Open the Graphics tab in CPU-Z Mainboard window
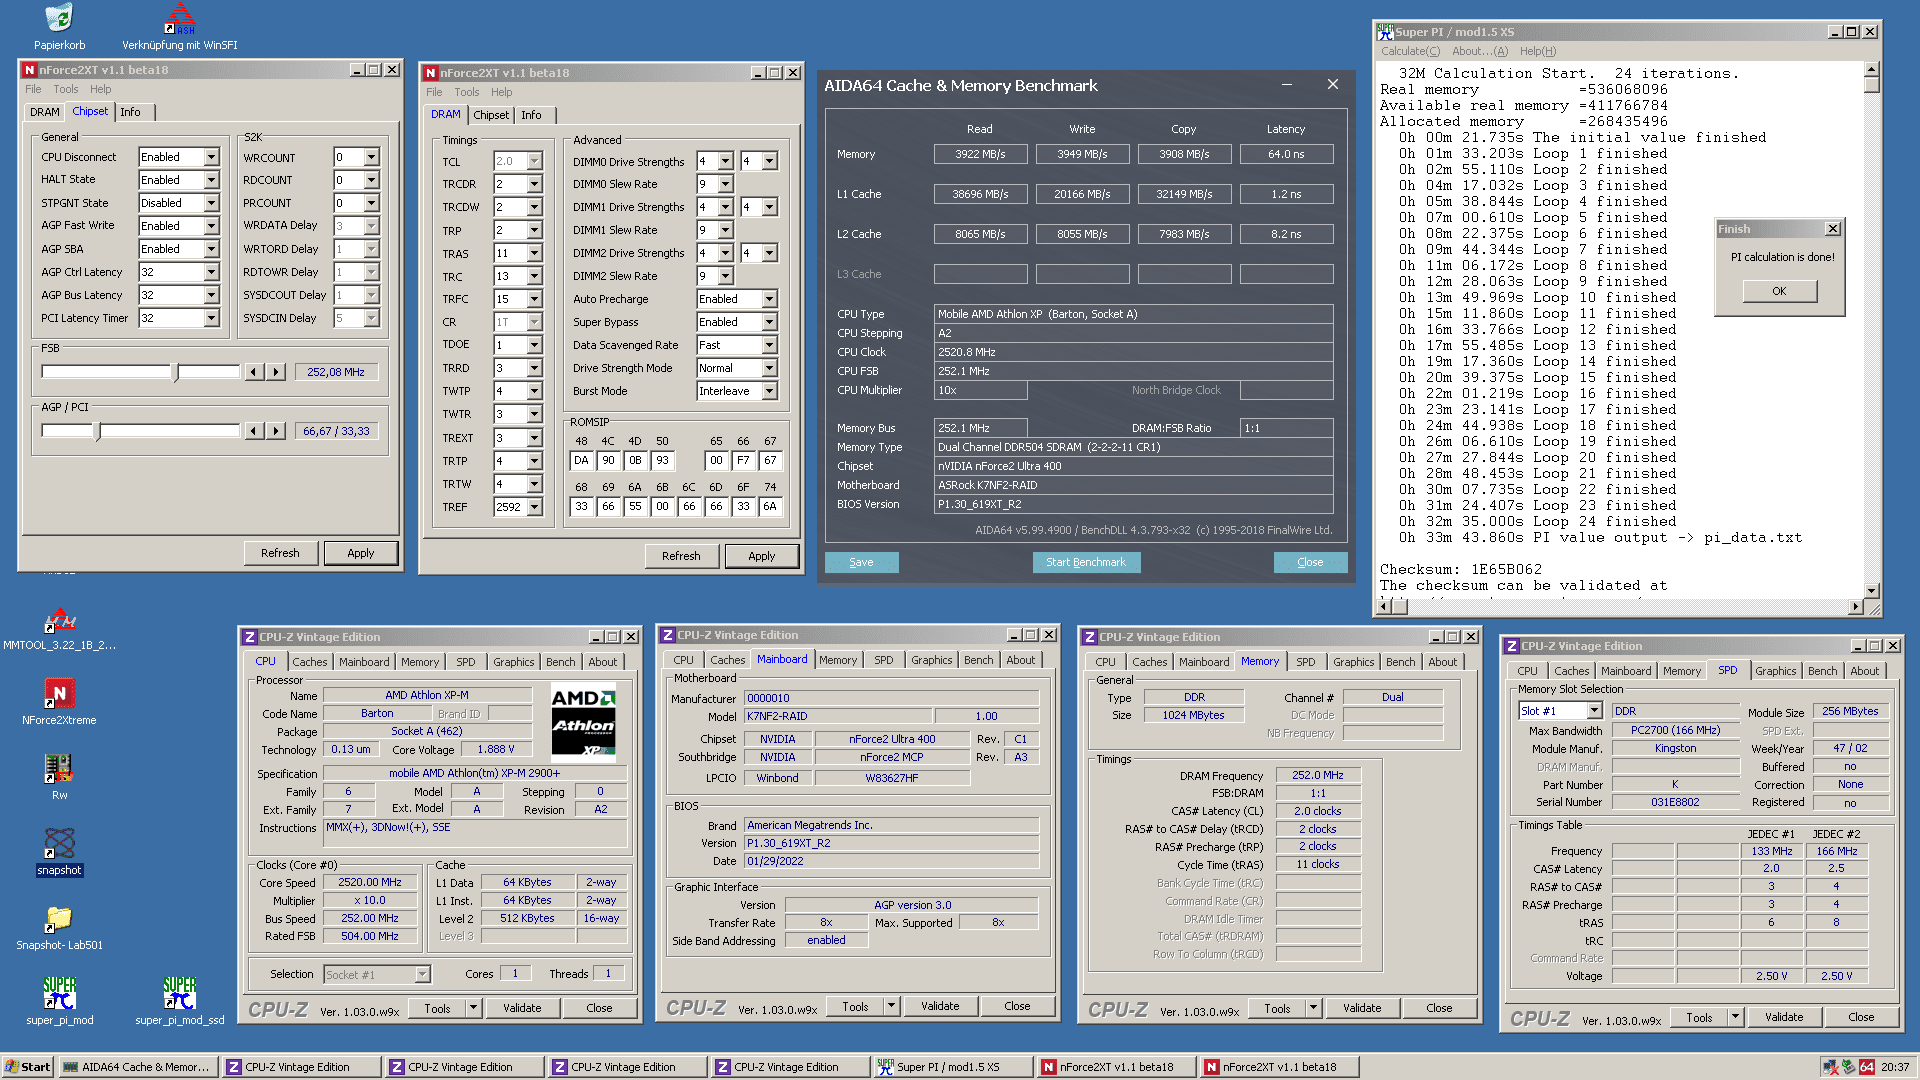 click(931, 660)
